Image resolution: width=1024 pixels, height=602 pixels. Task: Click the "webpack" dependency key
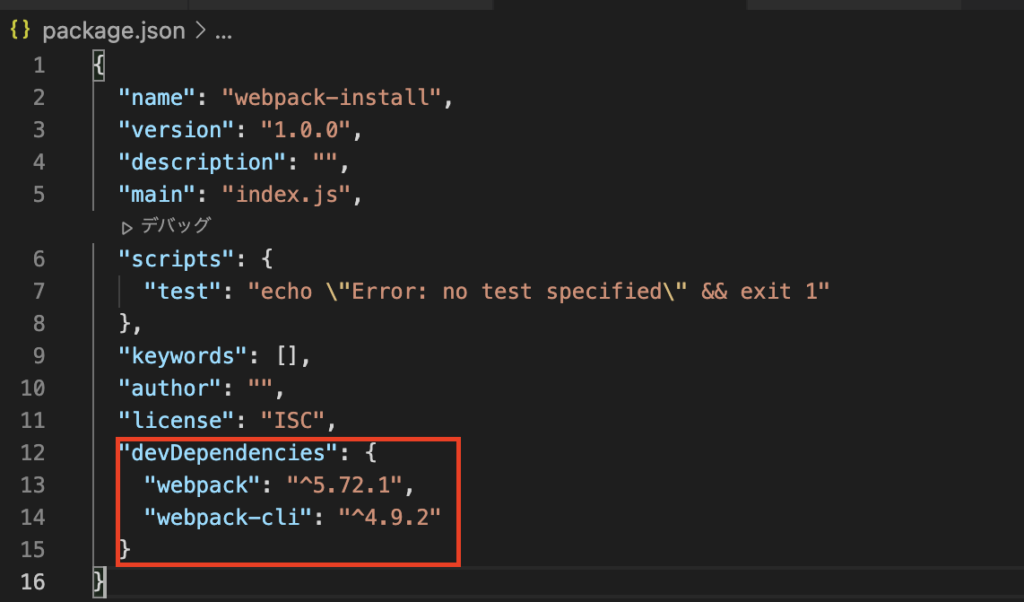tap(202, 486)
